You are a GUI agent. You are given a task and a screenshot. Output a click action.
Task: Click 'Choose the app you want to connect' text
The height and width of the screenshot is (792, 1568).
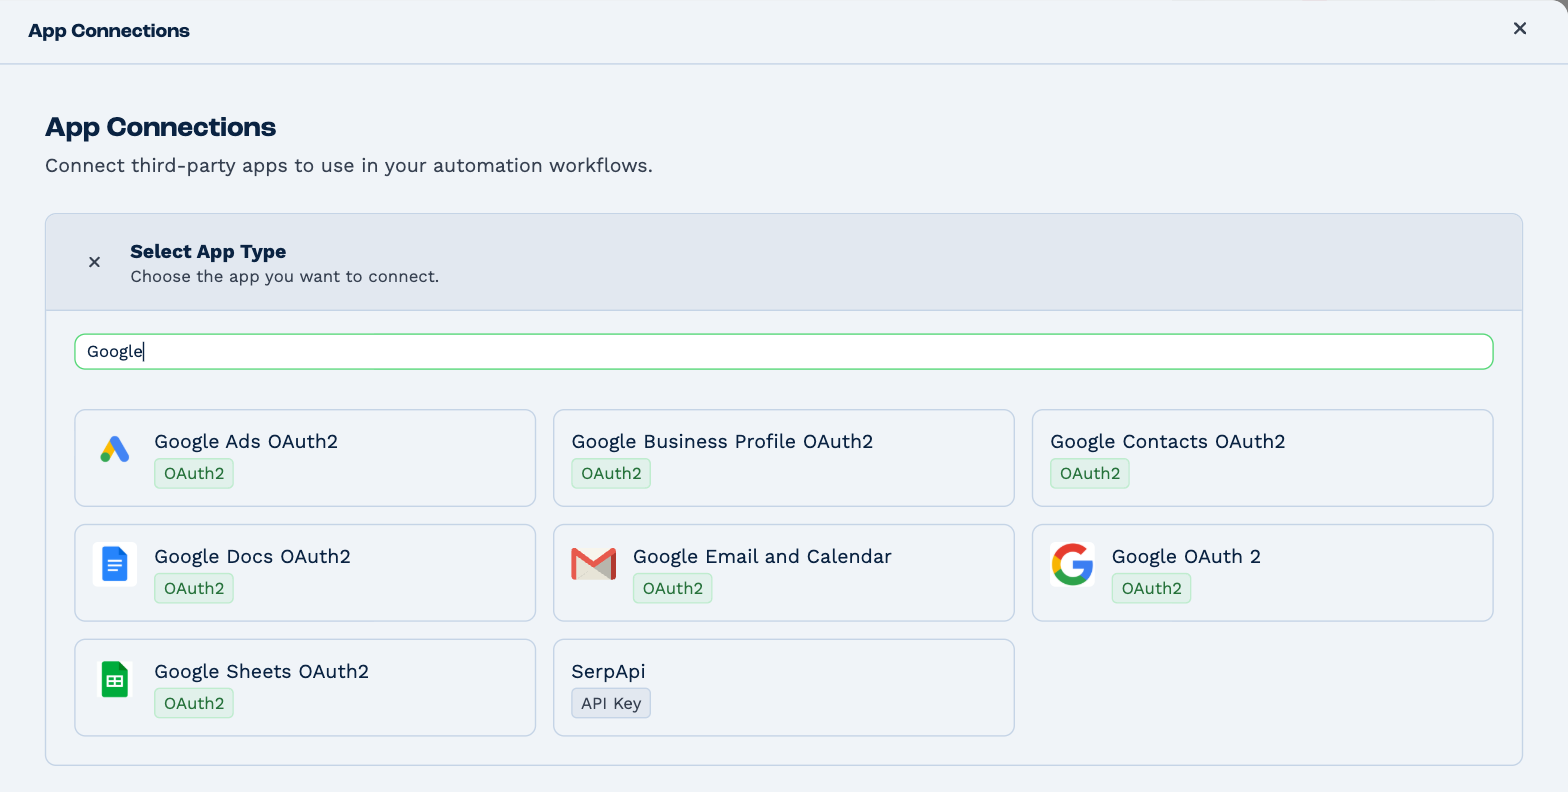pos(285,276)
